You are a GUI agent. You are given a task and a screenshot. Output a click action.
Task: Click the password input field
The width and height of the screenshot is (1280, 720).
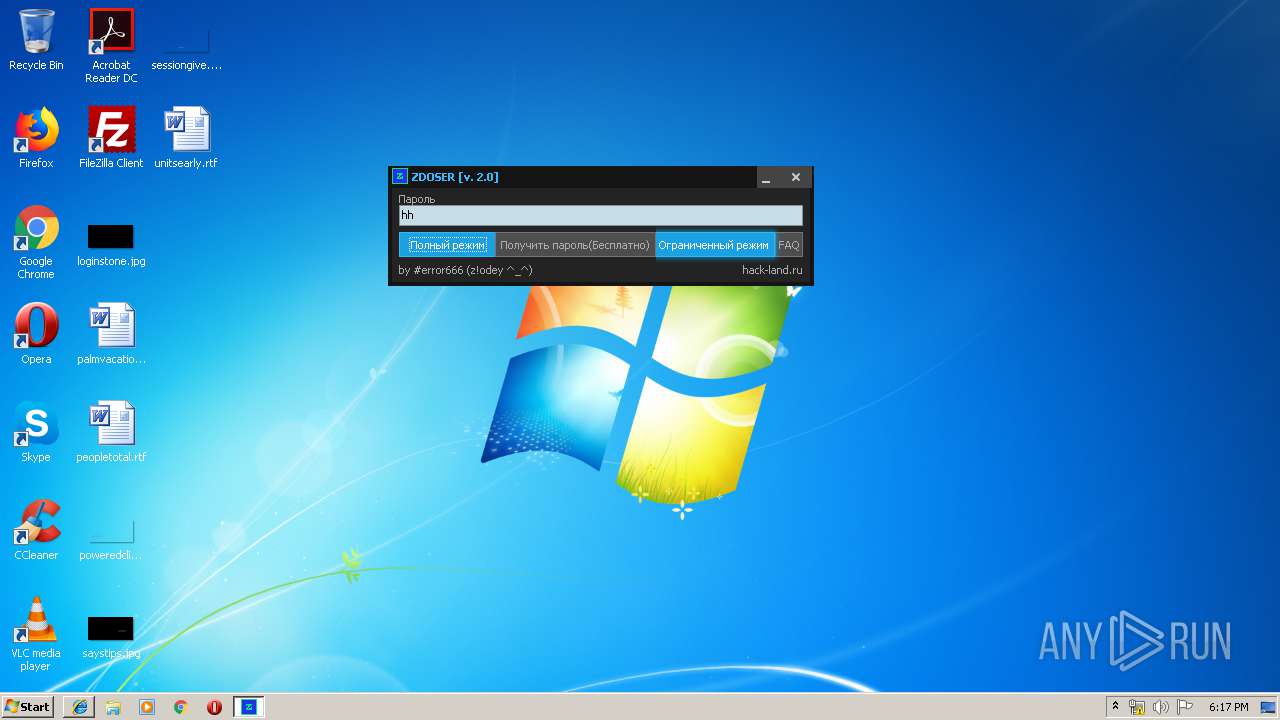point(600,215)
